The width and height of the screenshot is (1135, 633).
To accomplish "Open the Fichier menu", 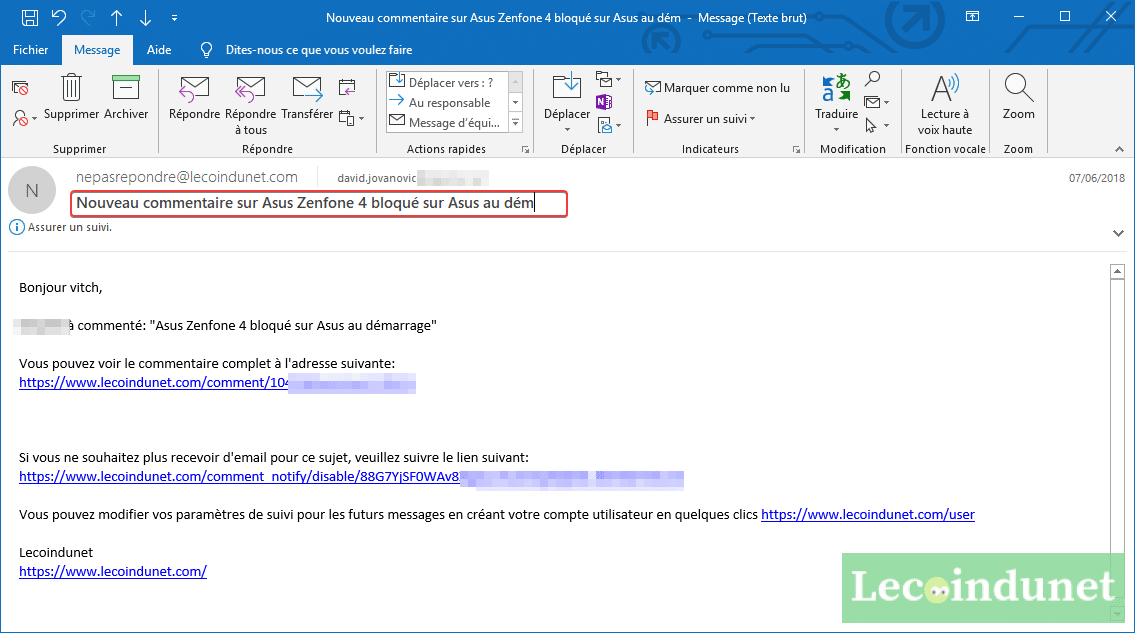I will click(30, 50).
